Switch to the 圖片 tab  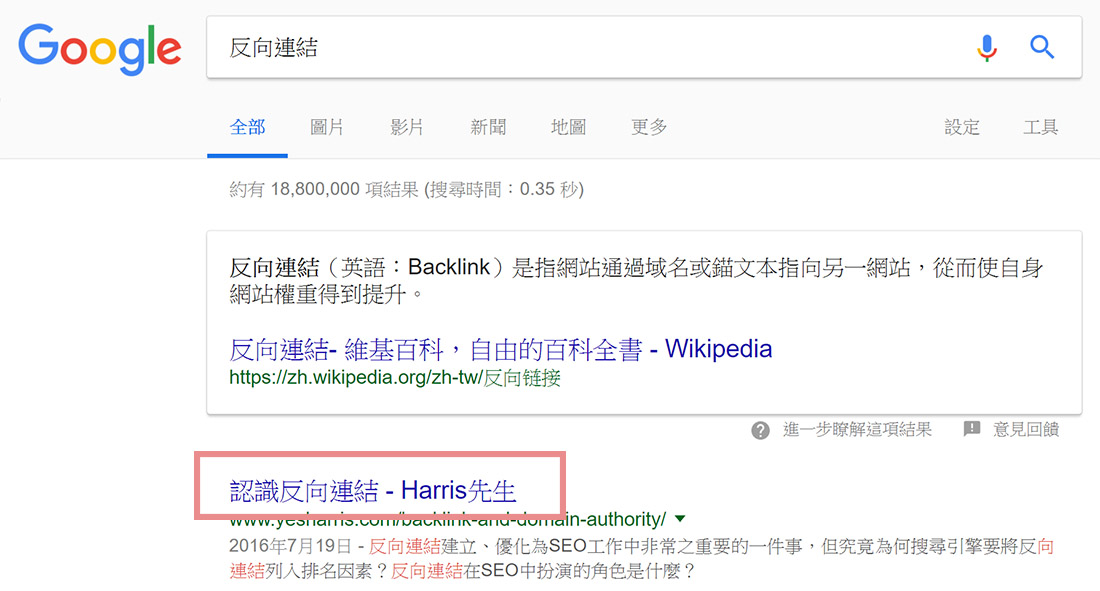pos(327,127)
